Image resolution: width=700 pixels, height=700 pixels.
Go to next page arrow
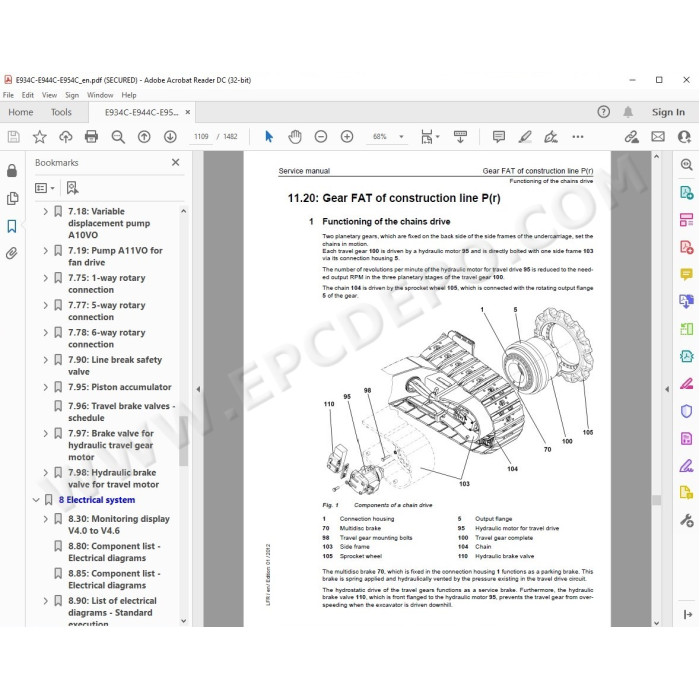(170, 137)
